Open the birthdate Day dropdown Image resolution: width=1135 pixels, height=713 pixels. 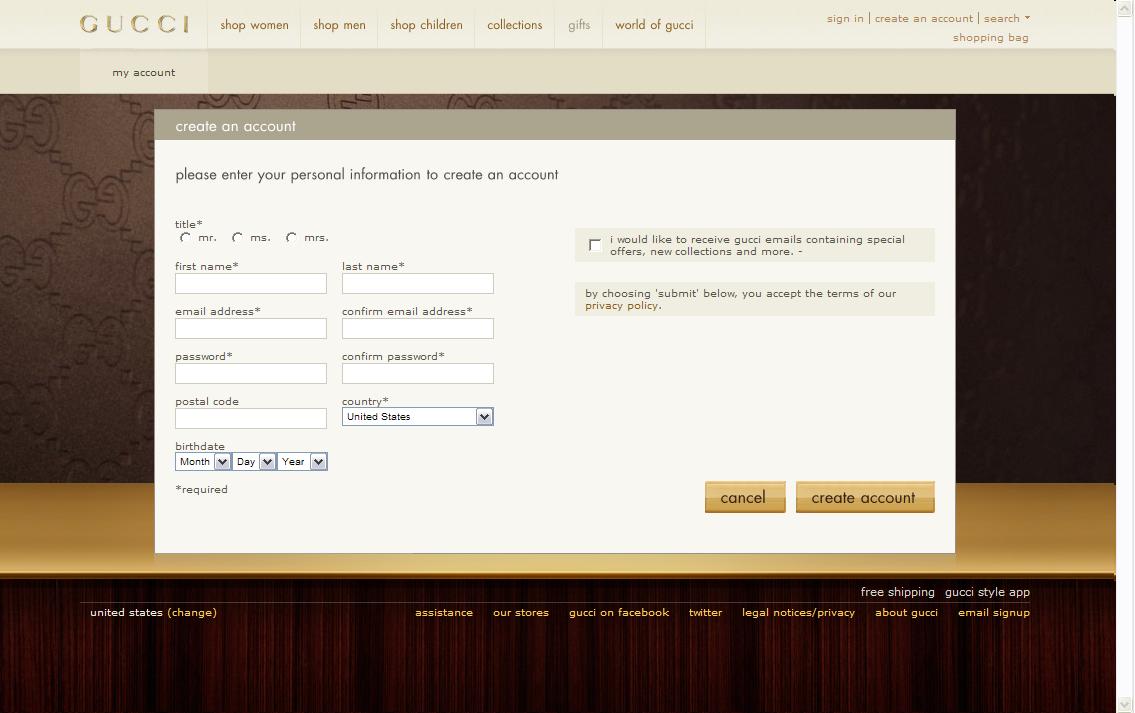[x=254, y=462]
